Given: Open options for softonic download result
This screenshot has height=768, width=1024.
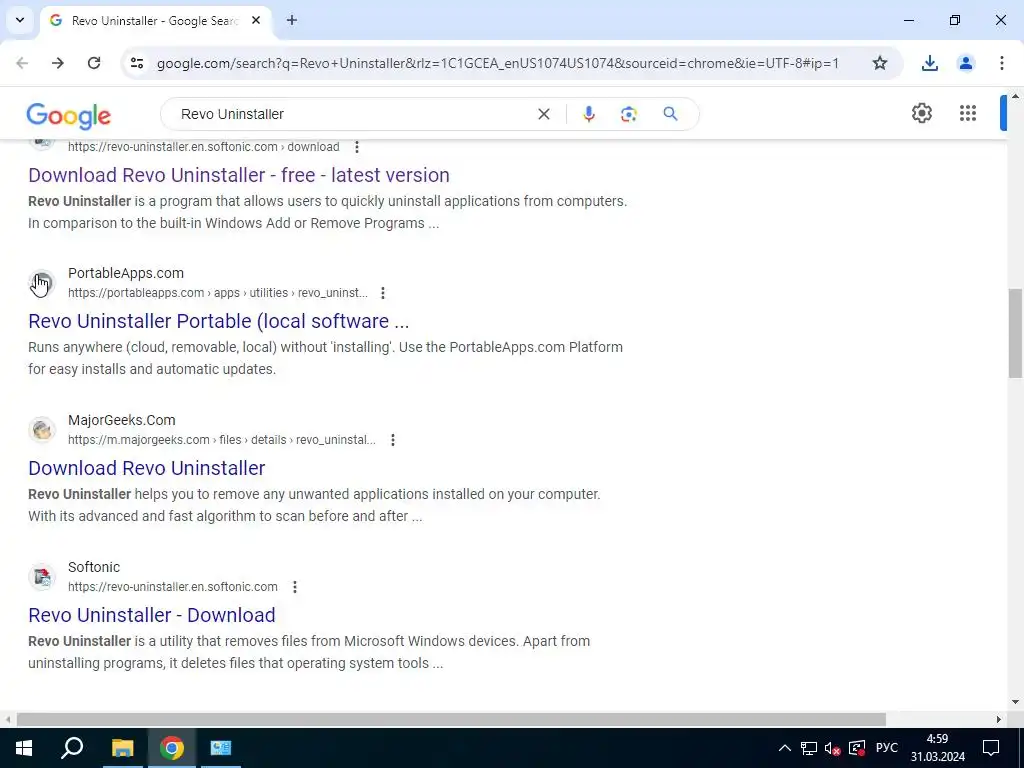Looking at the screenshot, I should 357,147.
